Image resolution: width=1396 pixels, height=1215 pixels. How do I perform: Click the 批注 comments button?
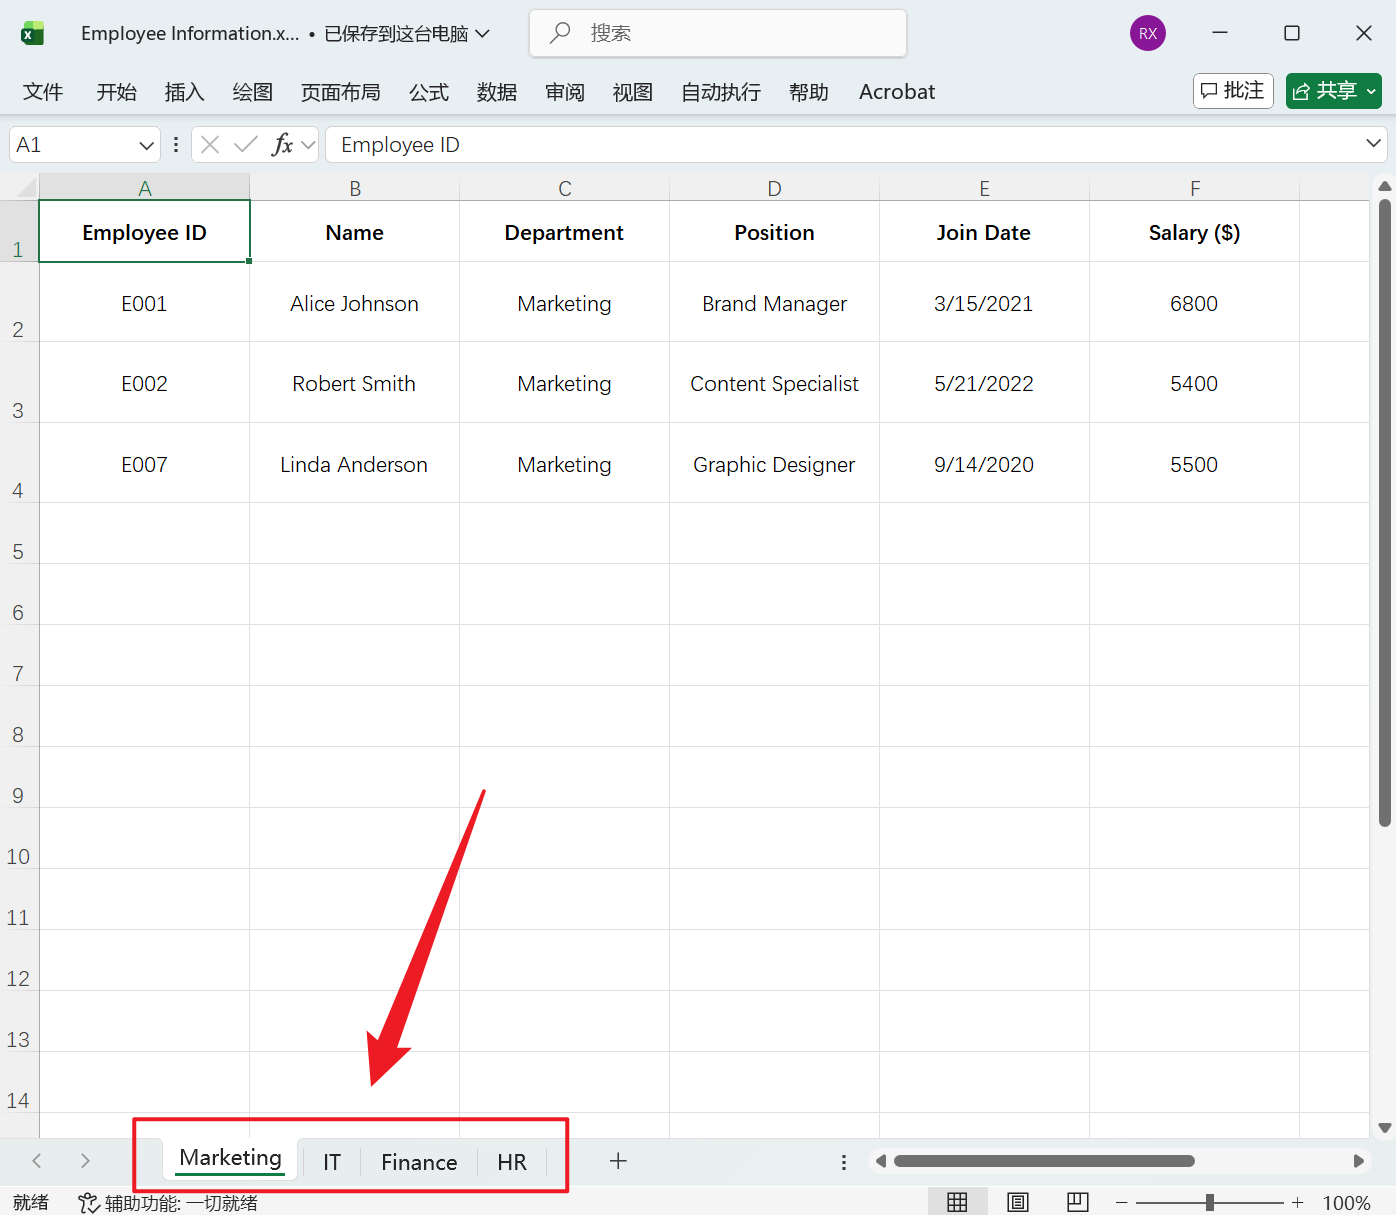1232,90
